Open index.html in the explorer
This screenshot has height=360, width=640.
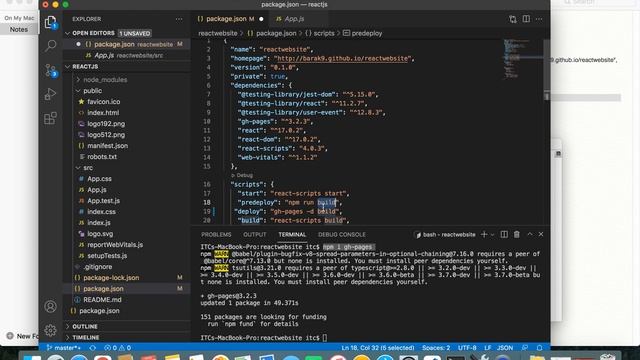(103, 113)
